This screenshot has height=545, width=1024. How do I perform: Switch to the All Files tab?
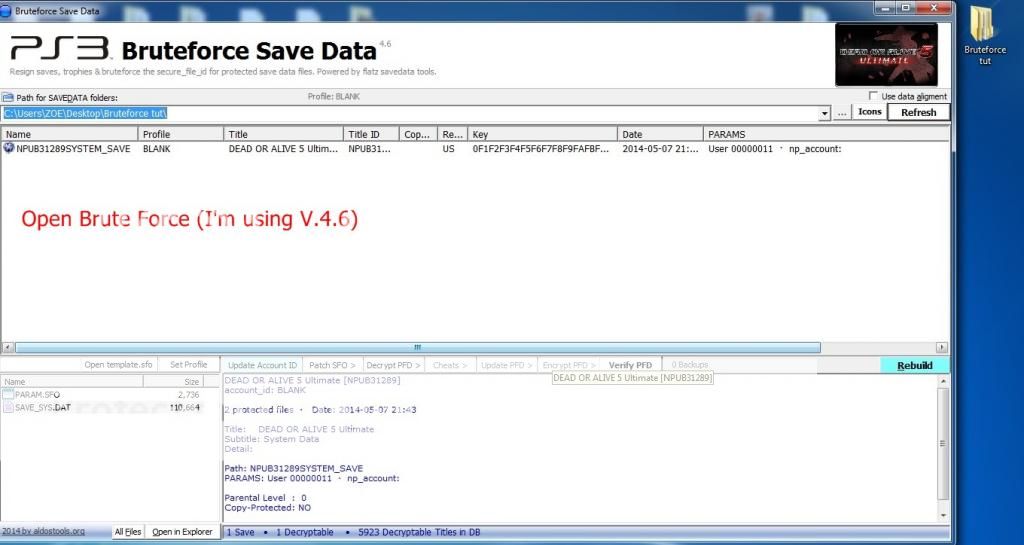pyautogui.click(x=127, y=532)
